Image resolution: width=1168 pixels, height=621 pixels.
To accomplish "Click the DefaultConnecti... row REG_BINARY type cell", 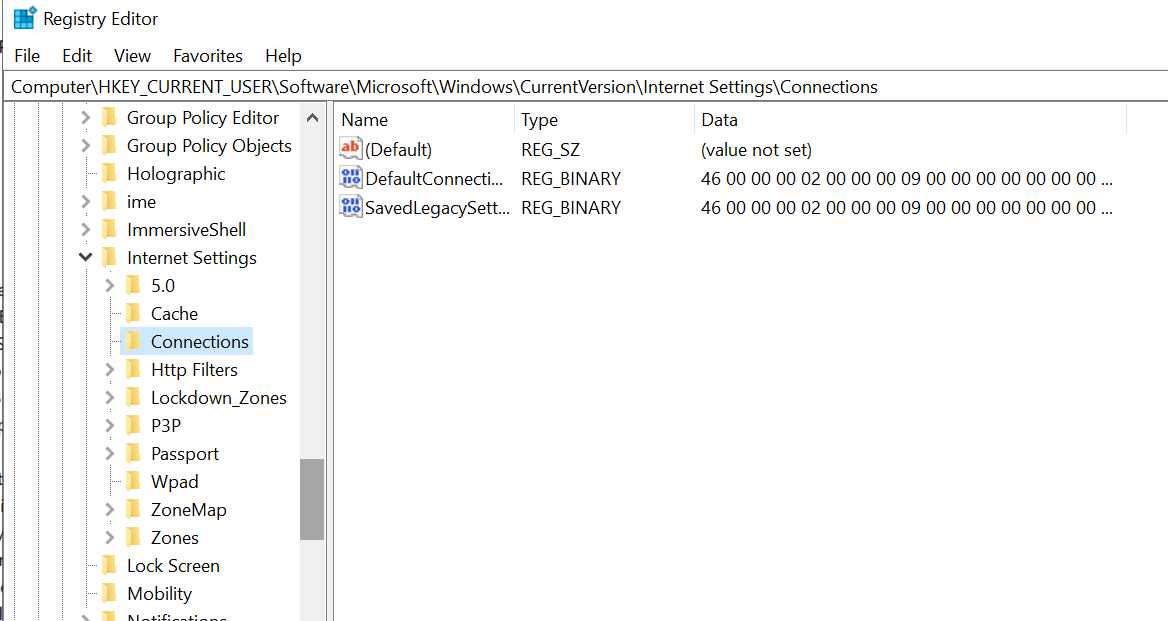I will [x=571, y=179].
